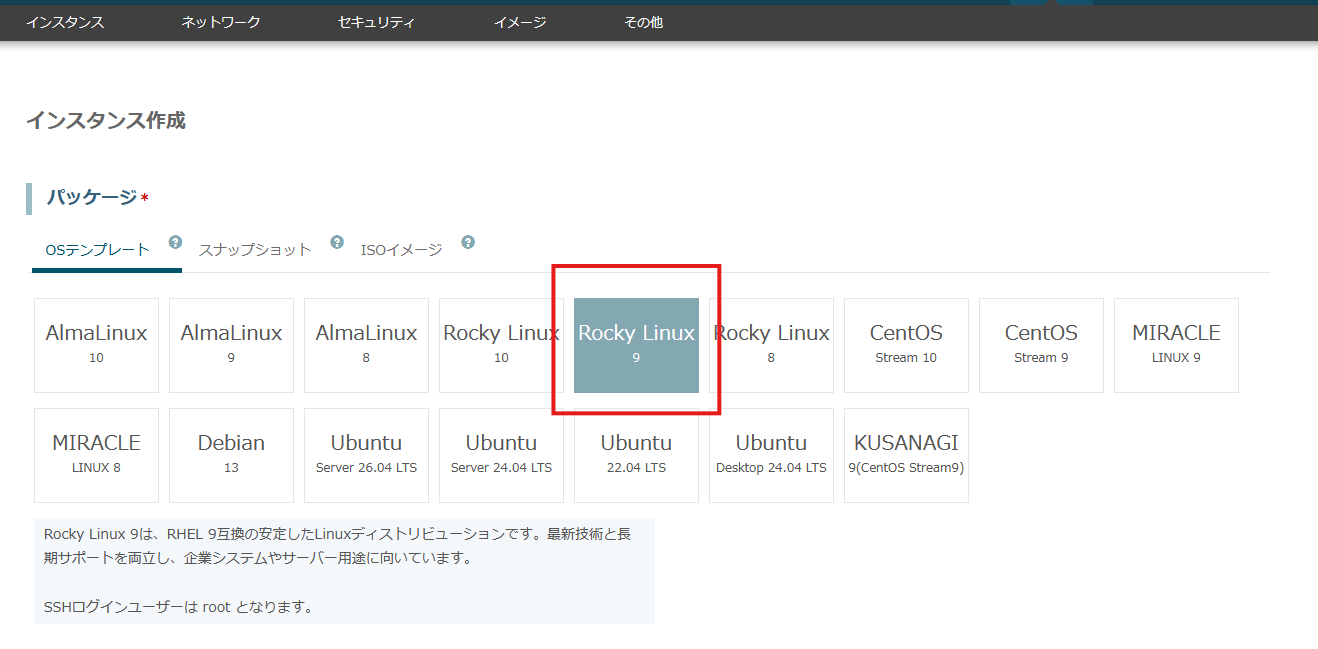Click the 'SSHログインユーザーは root' text
This screenshot has width=1318, height=649.
pos(138,607)
